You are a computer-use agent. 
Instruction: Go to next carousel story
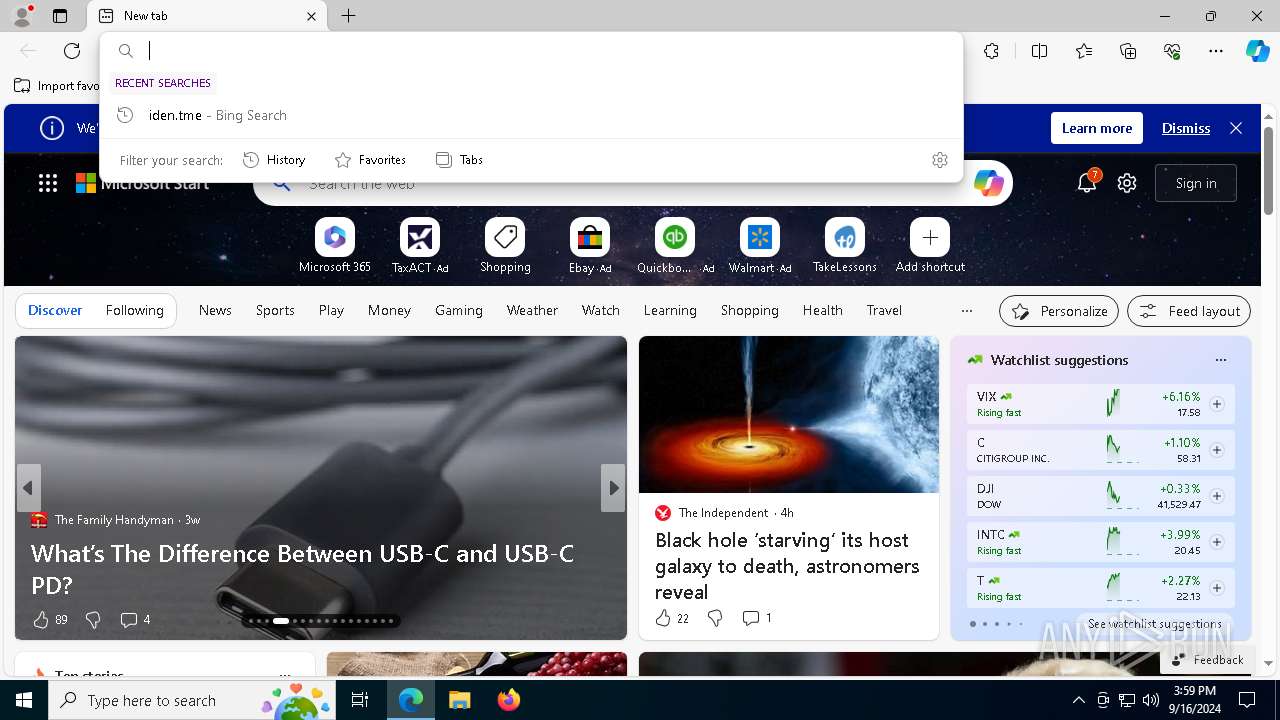pos(613,488)
